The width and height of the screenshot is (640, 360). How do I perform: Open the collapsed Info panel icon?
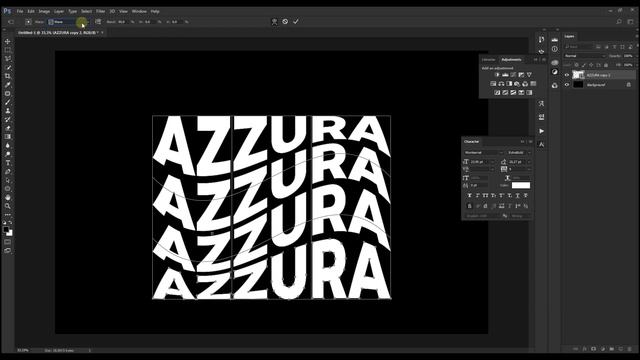pyautogui.click(x=555, y=49)
